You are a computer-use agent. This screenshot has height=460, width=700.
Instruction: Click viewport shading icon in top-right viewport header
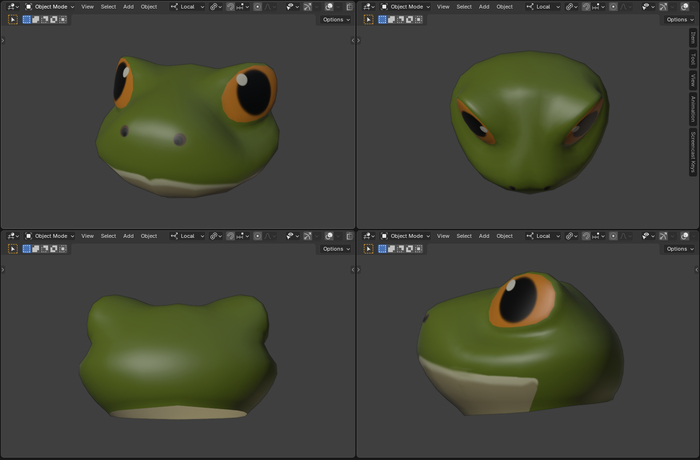pyautogui.click(x=684, y=6)
